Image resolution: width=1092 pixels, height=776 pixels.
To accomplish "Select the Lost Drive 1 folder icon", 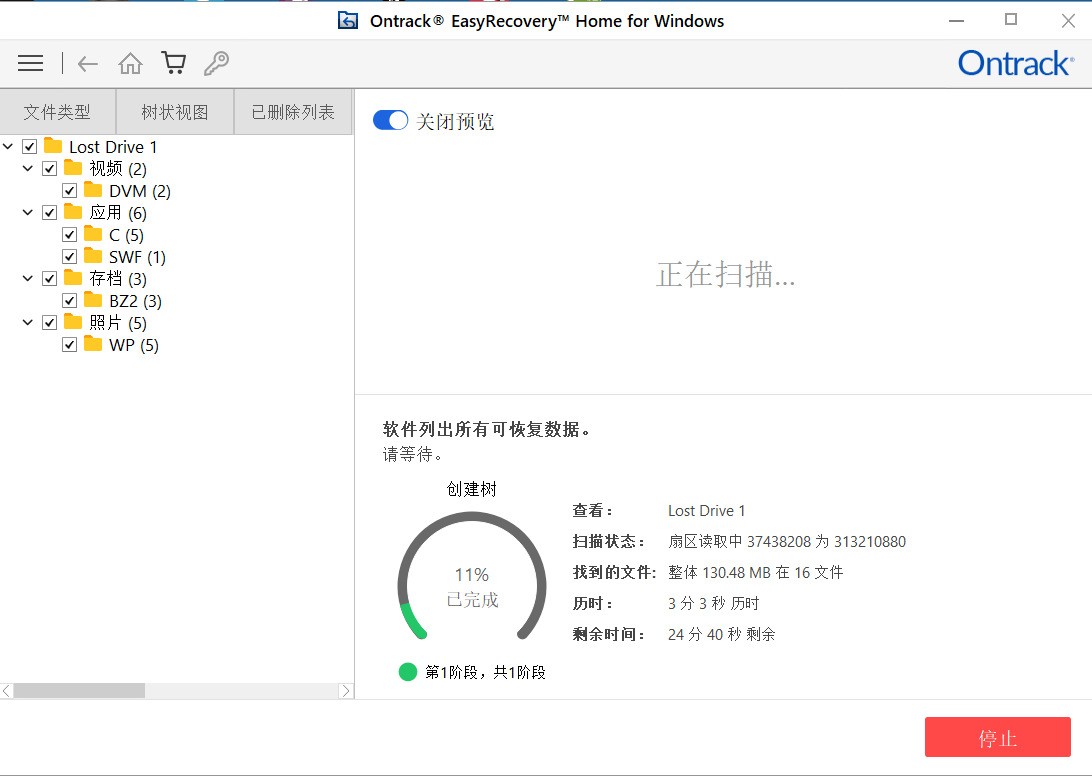I will tap(52, 146).
